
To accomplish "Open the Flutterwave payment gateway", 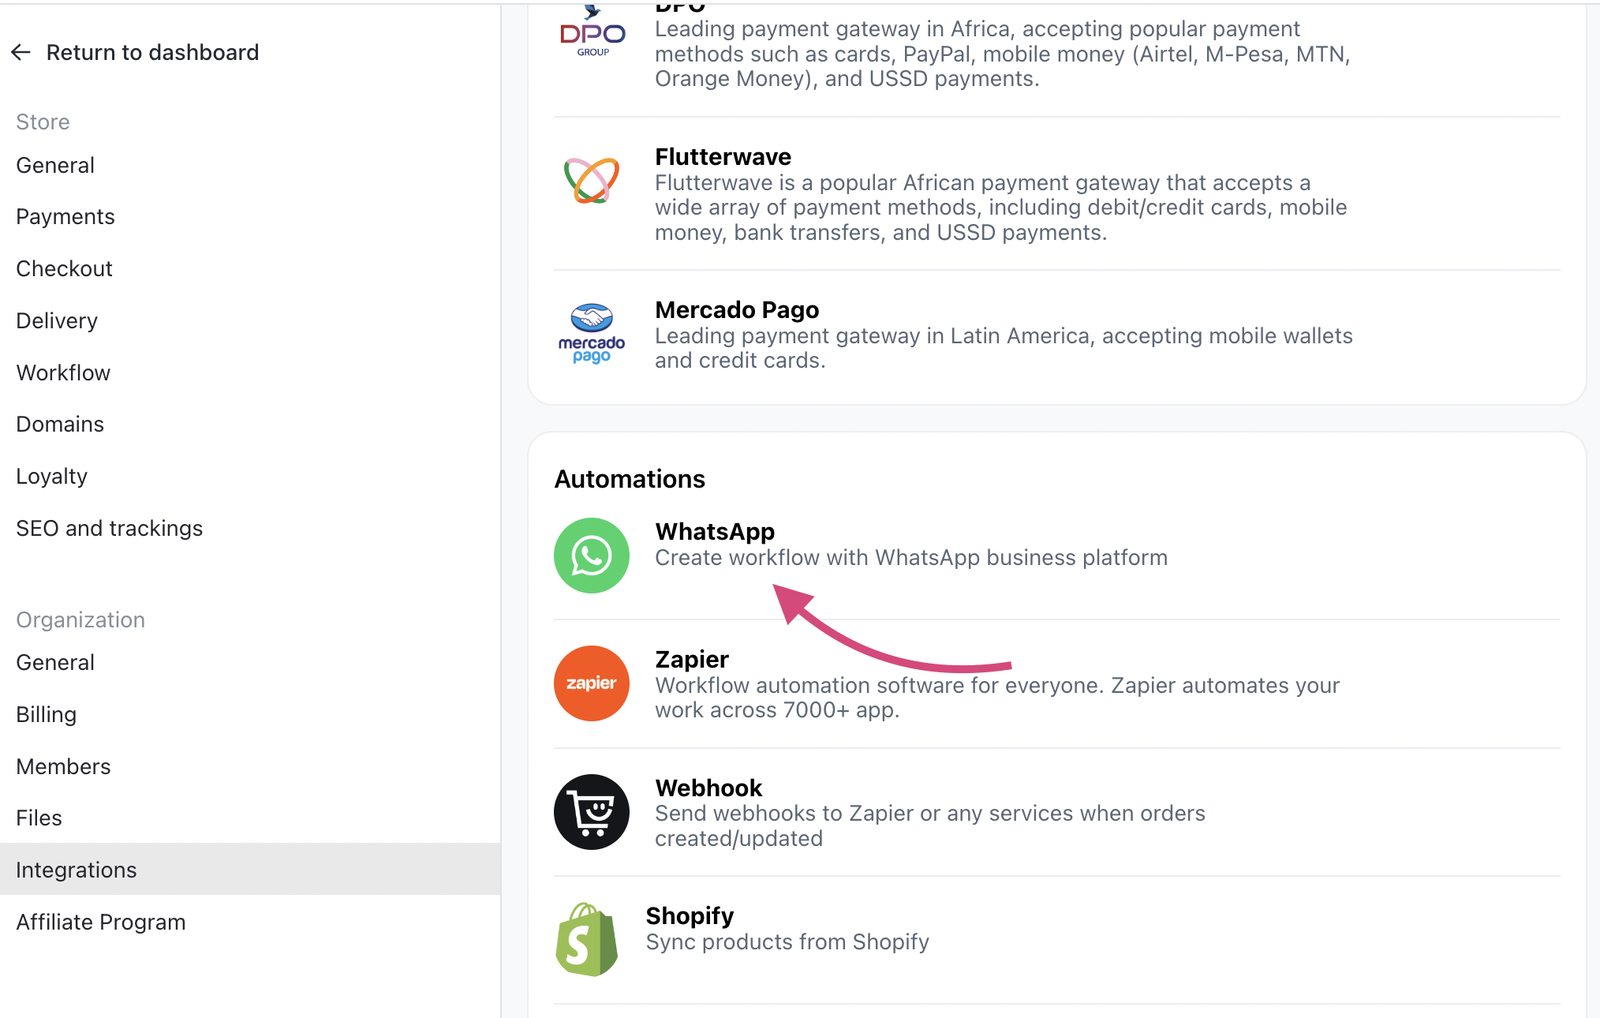I will 723,156.
